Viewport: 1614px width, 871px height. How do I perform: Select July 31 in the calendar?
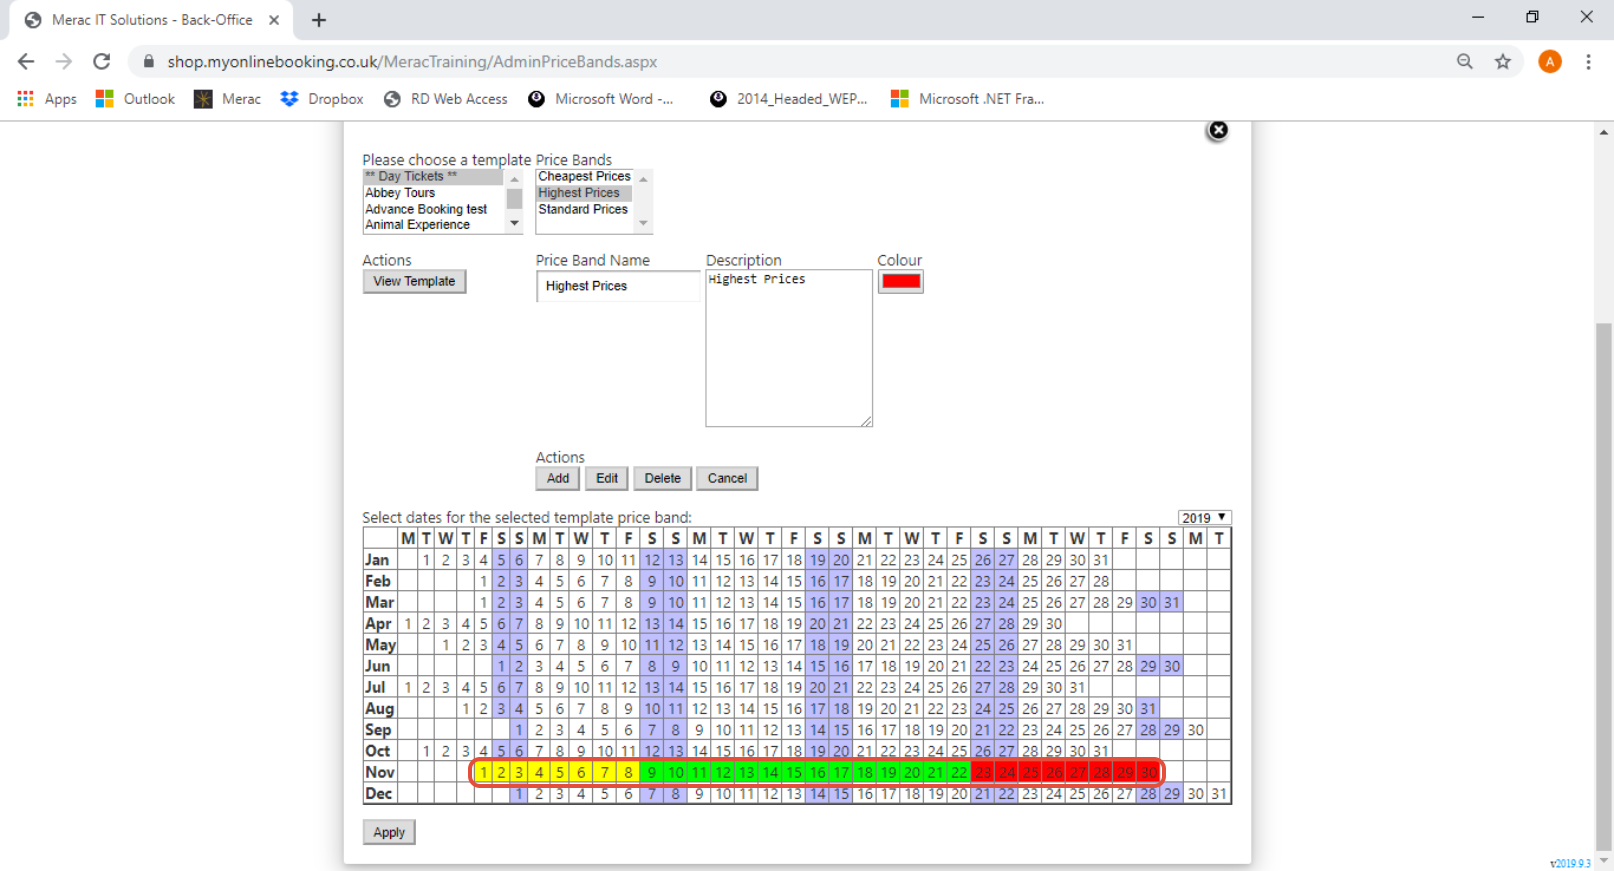point(1077,688)
